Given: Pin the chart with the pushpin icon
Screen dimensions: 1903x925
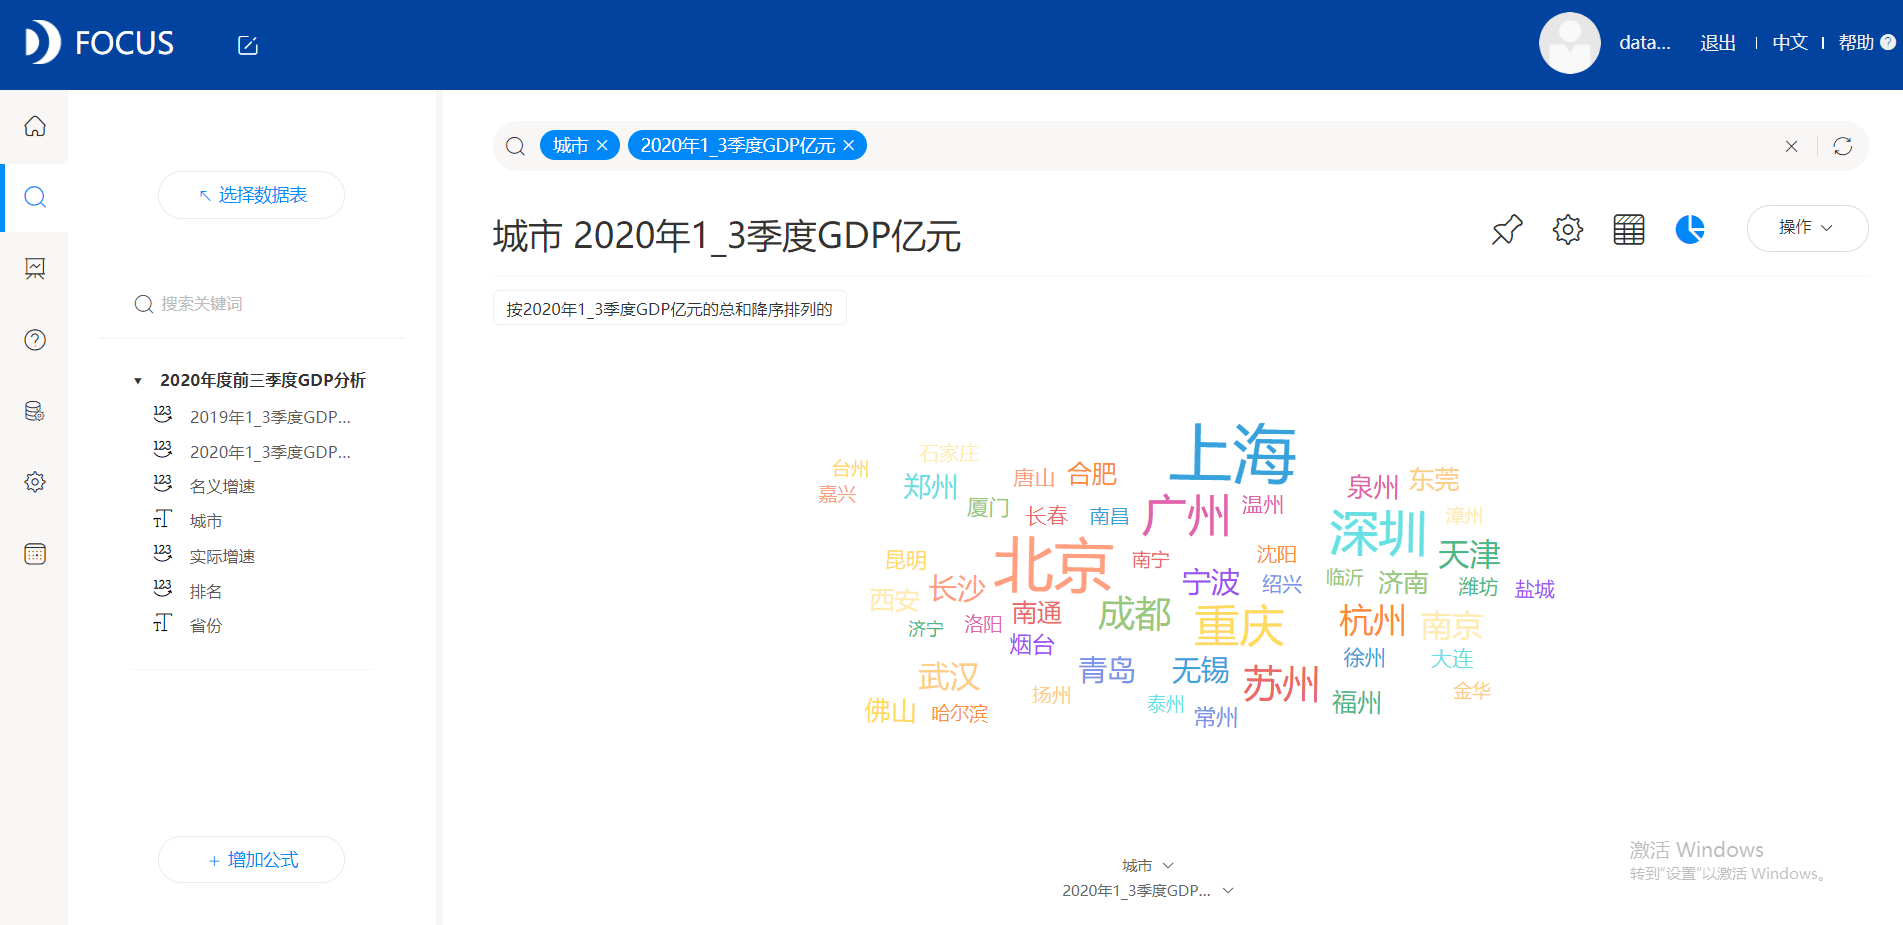Looking at the screenshot, I should point(1507,229).
